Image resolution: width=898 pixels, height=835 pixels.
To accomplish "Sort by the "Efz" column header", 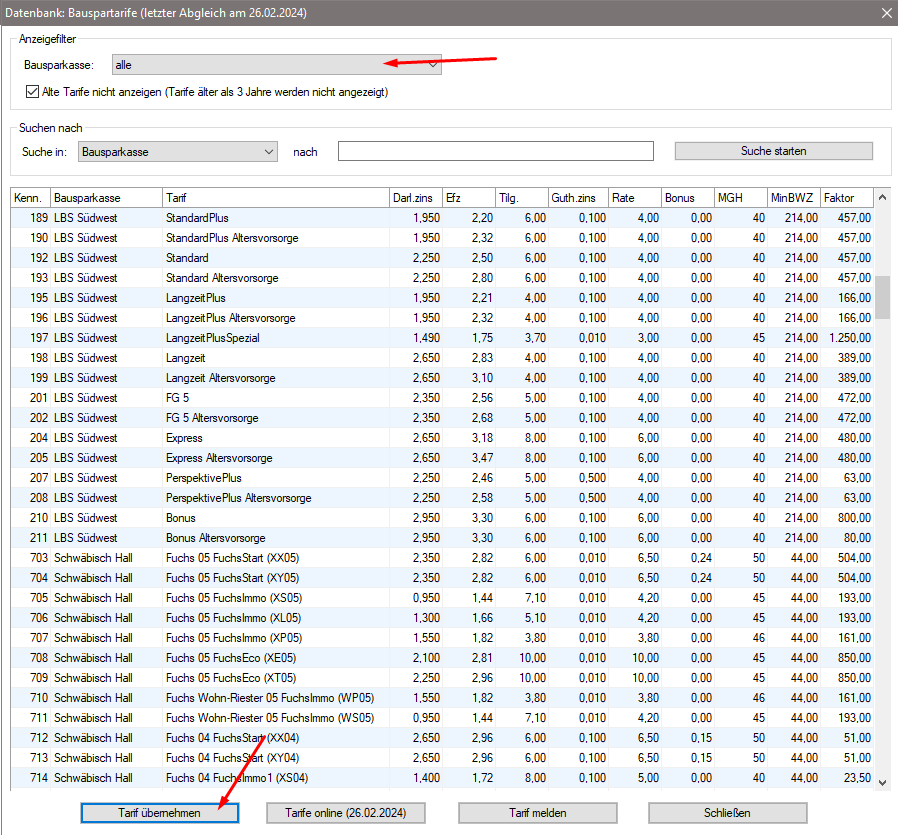I will [x=468, y=198].
